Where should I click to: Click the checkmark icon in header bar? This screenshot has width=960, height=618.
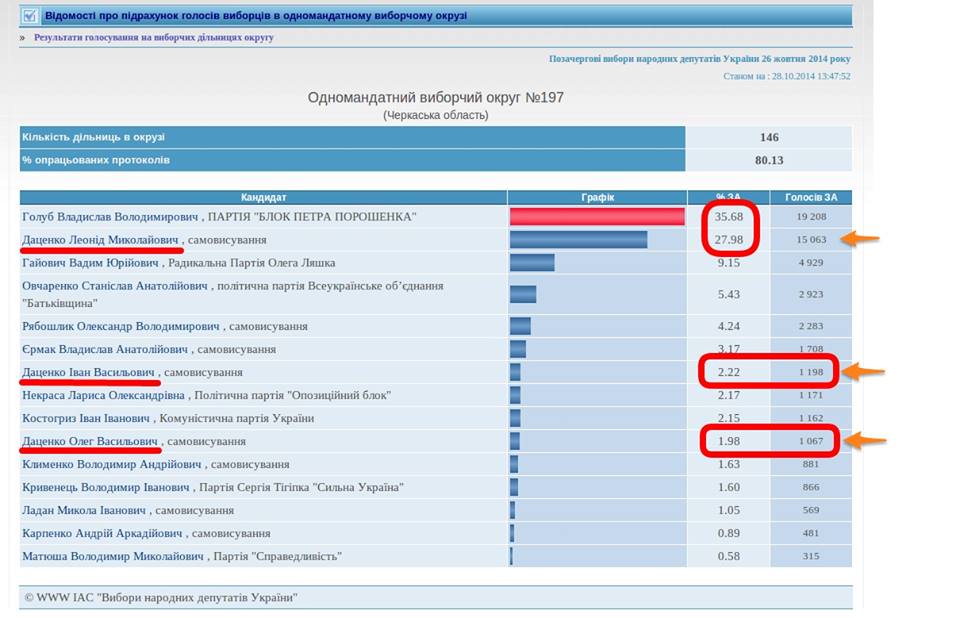pyautogui.click(x=29, y=15)
